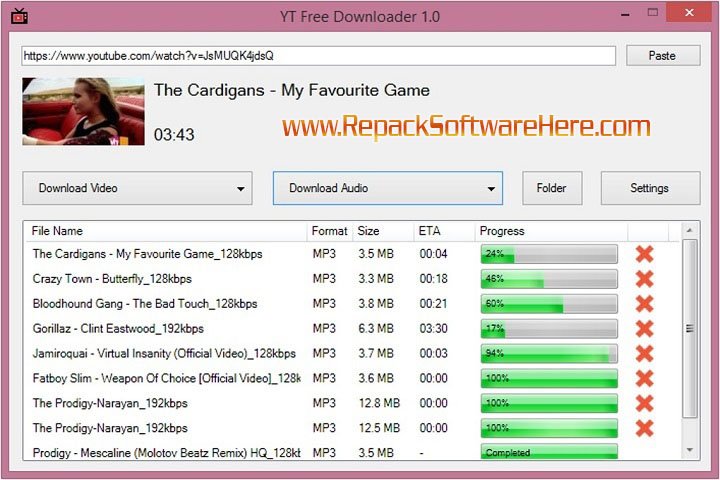Click the video duration "03:43"
The image size is (720, 480).
(x=174, y=135)
